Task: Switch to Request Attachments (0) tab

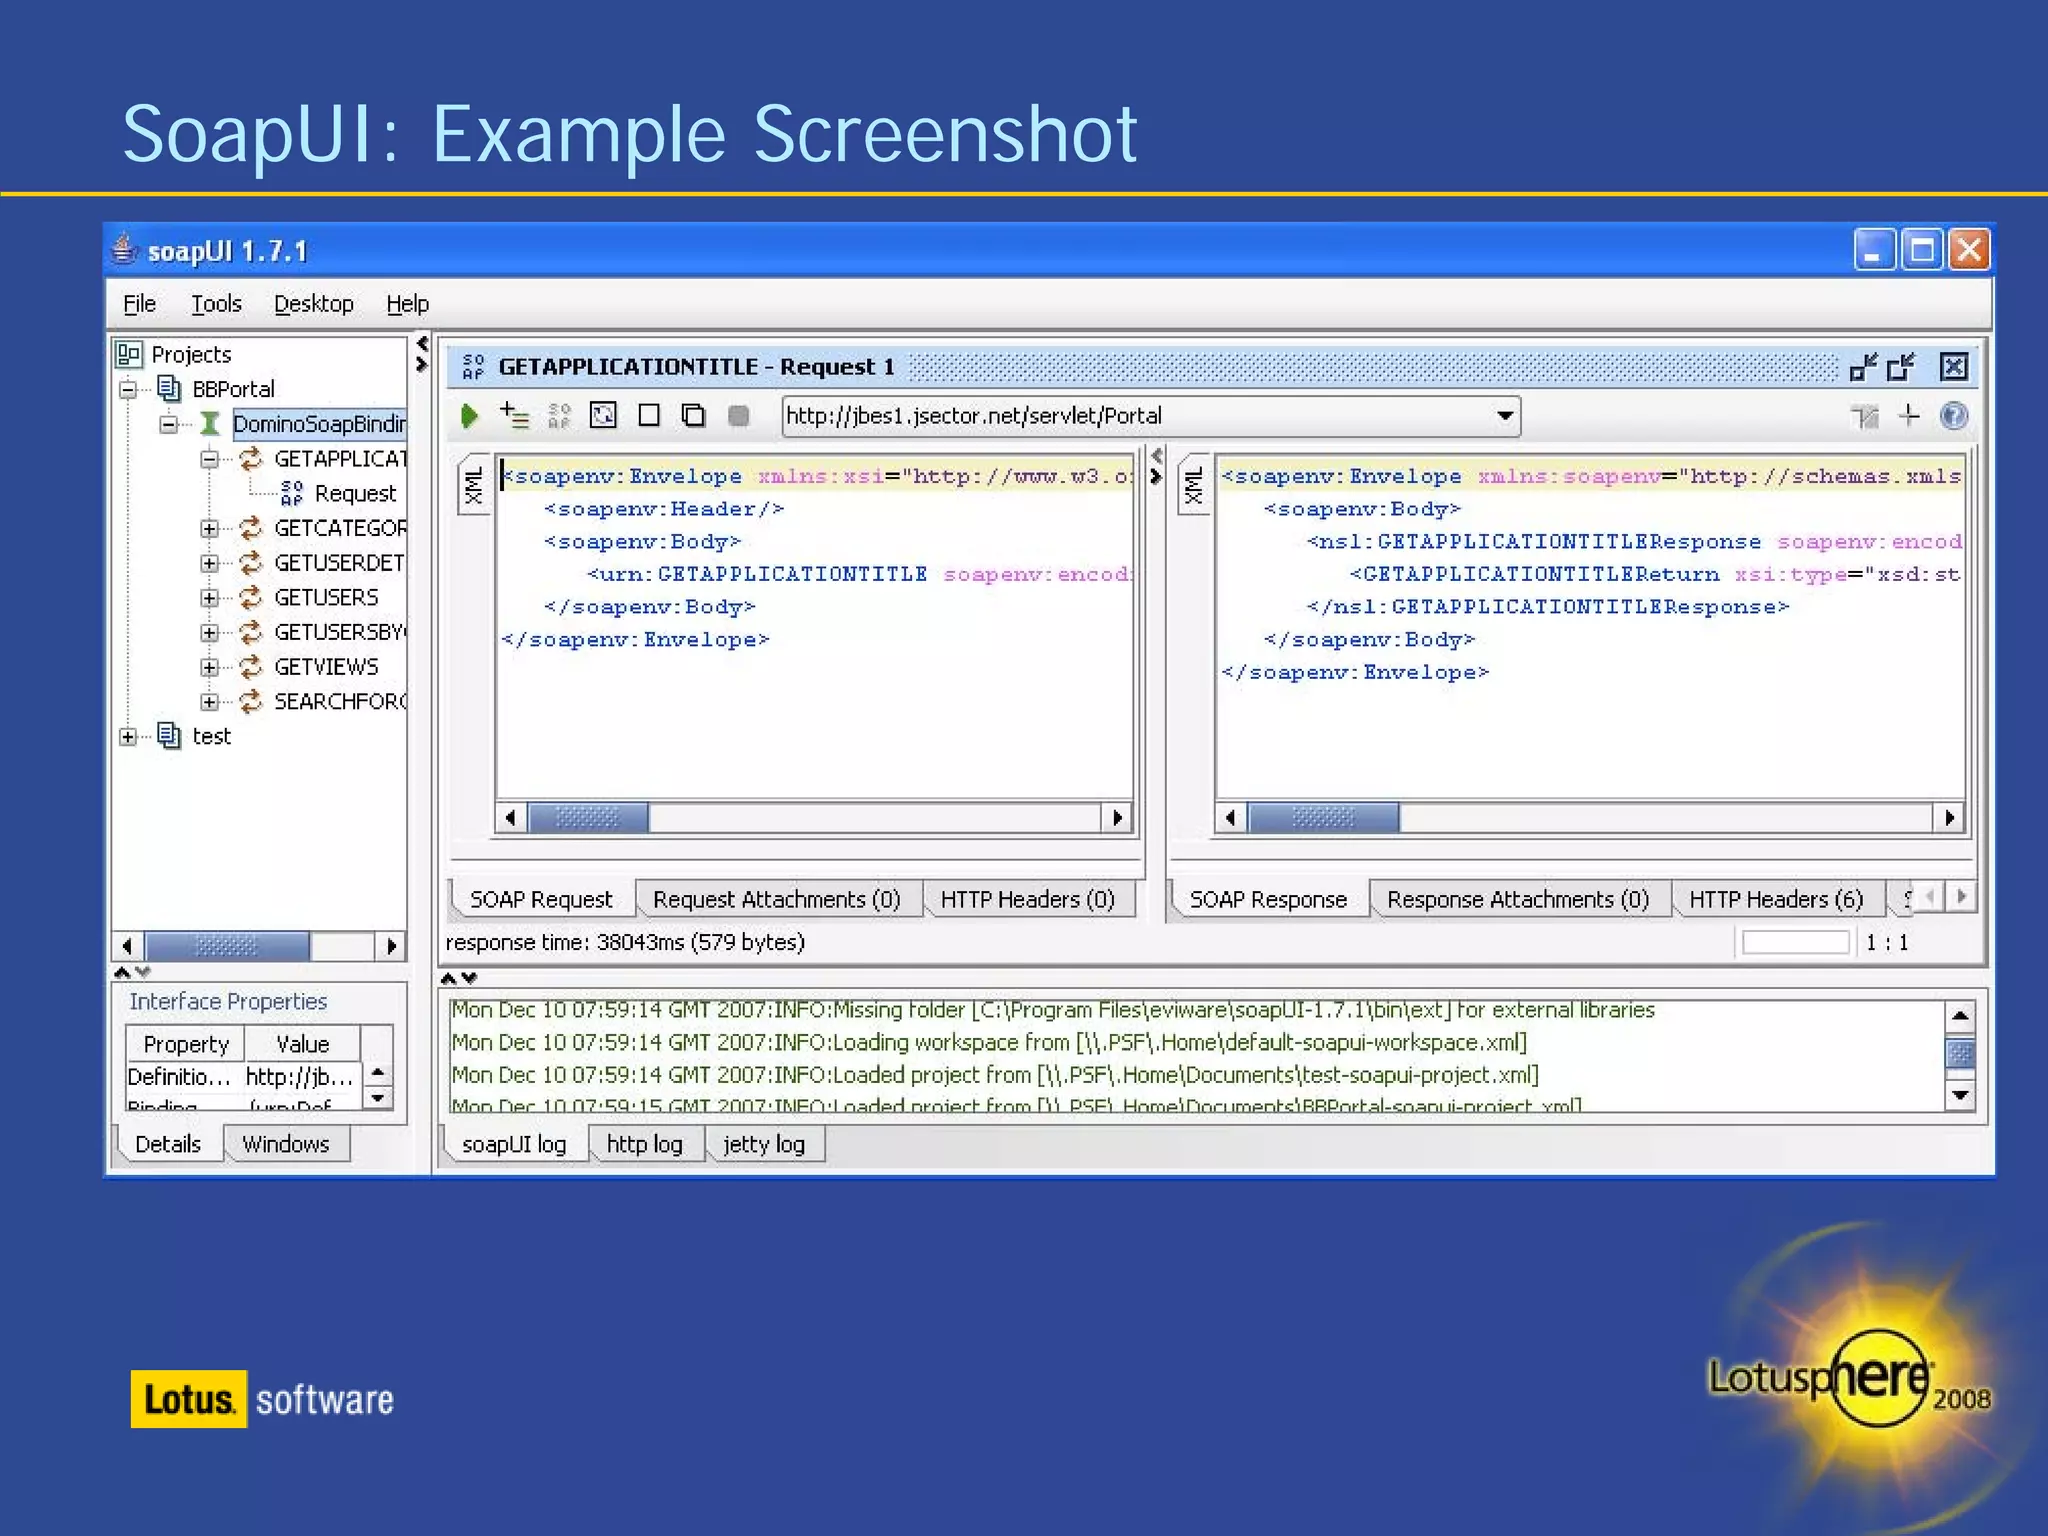Action: coord(777,899)
